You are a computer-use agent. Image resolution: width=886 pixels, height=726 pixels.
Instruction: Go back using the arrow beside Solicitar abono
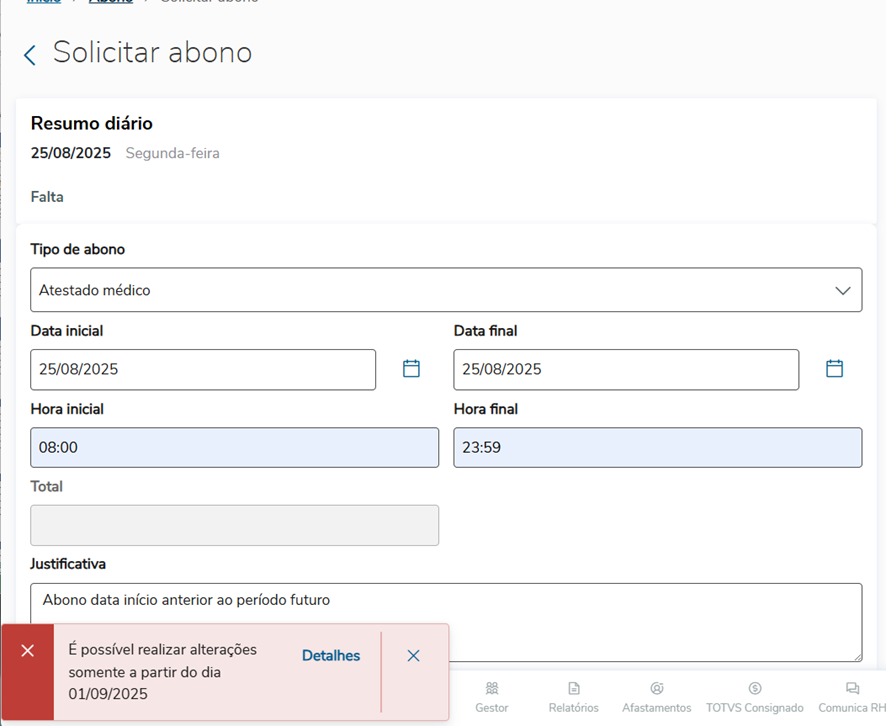coord(30,55)
